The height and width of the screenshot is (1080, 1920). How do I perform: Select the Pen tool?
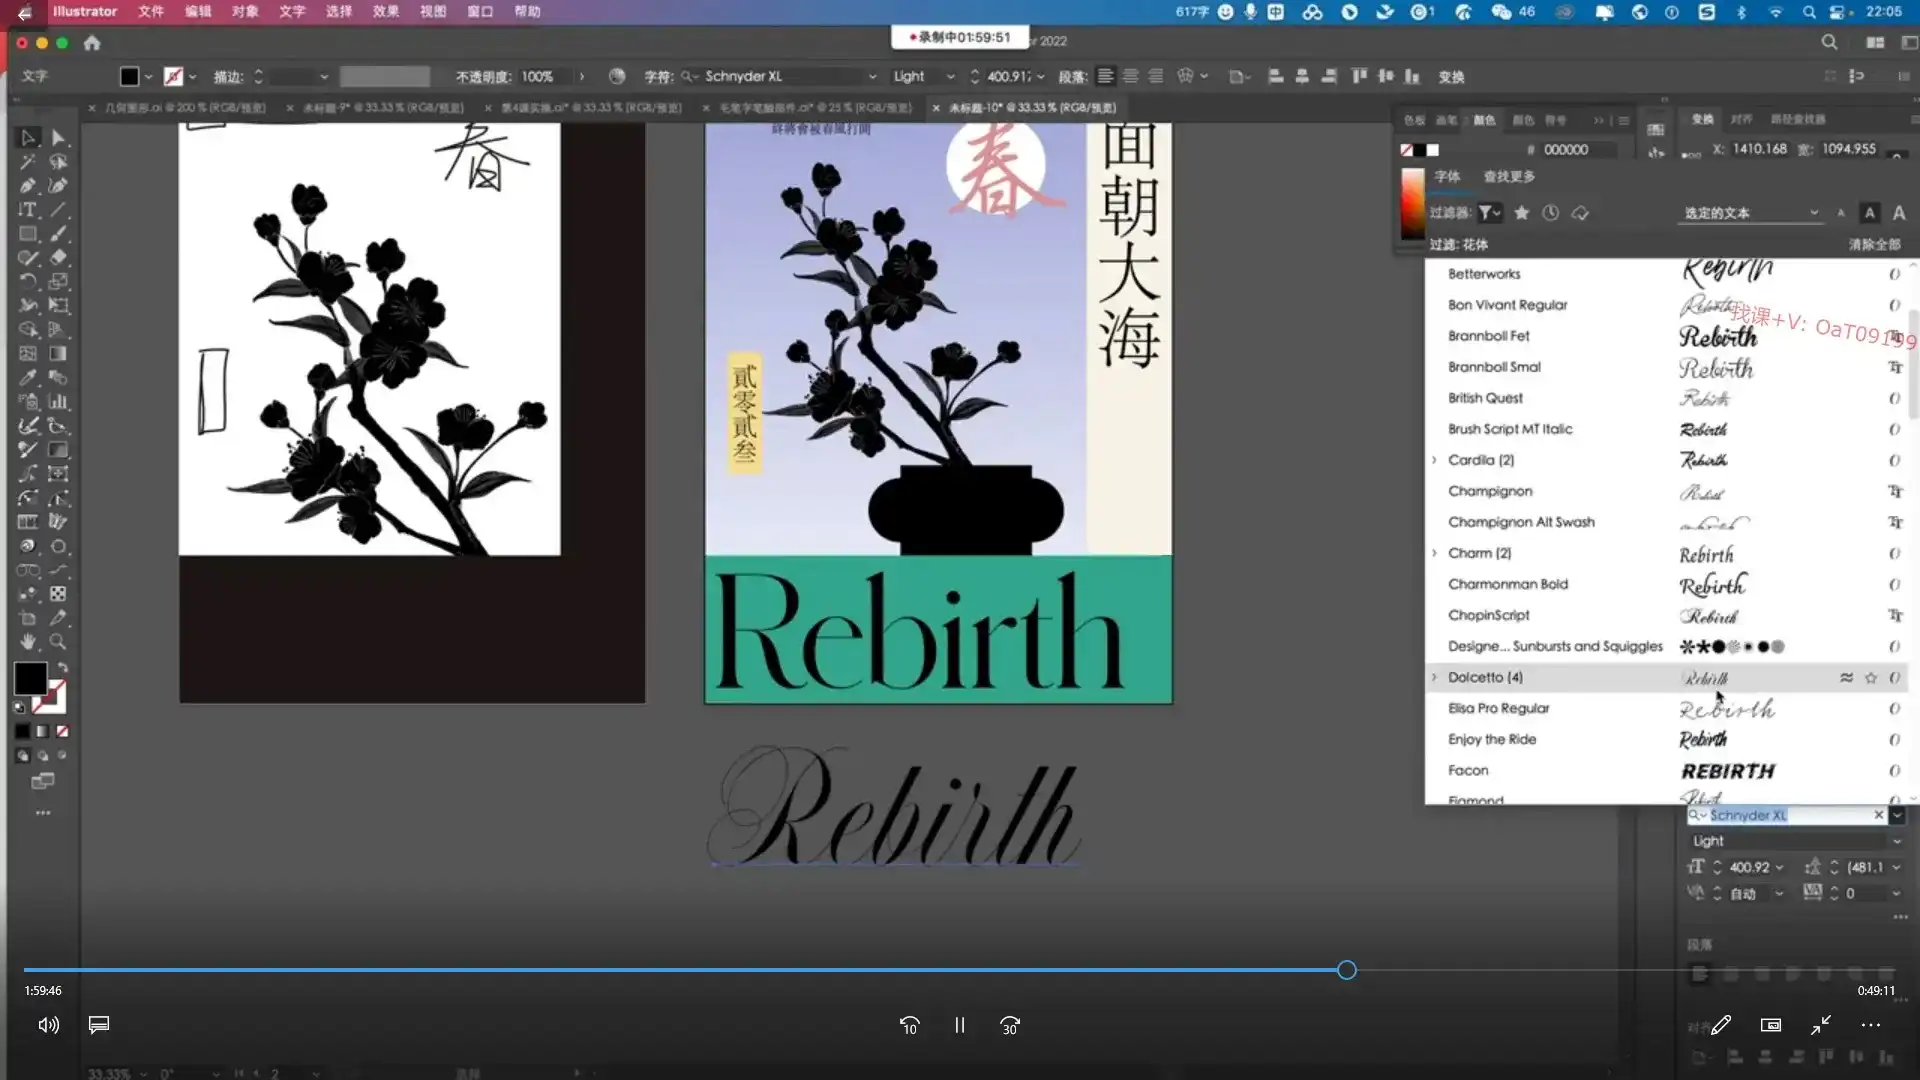pyautogui.click(x=27, y=186)
